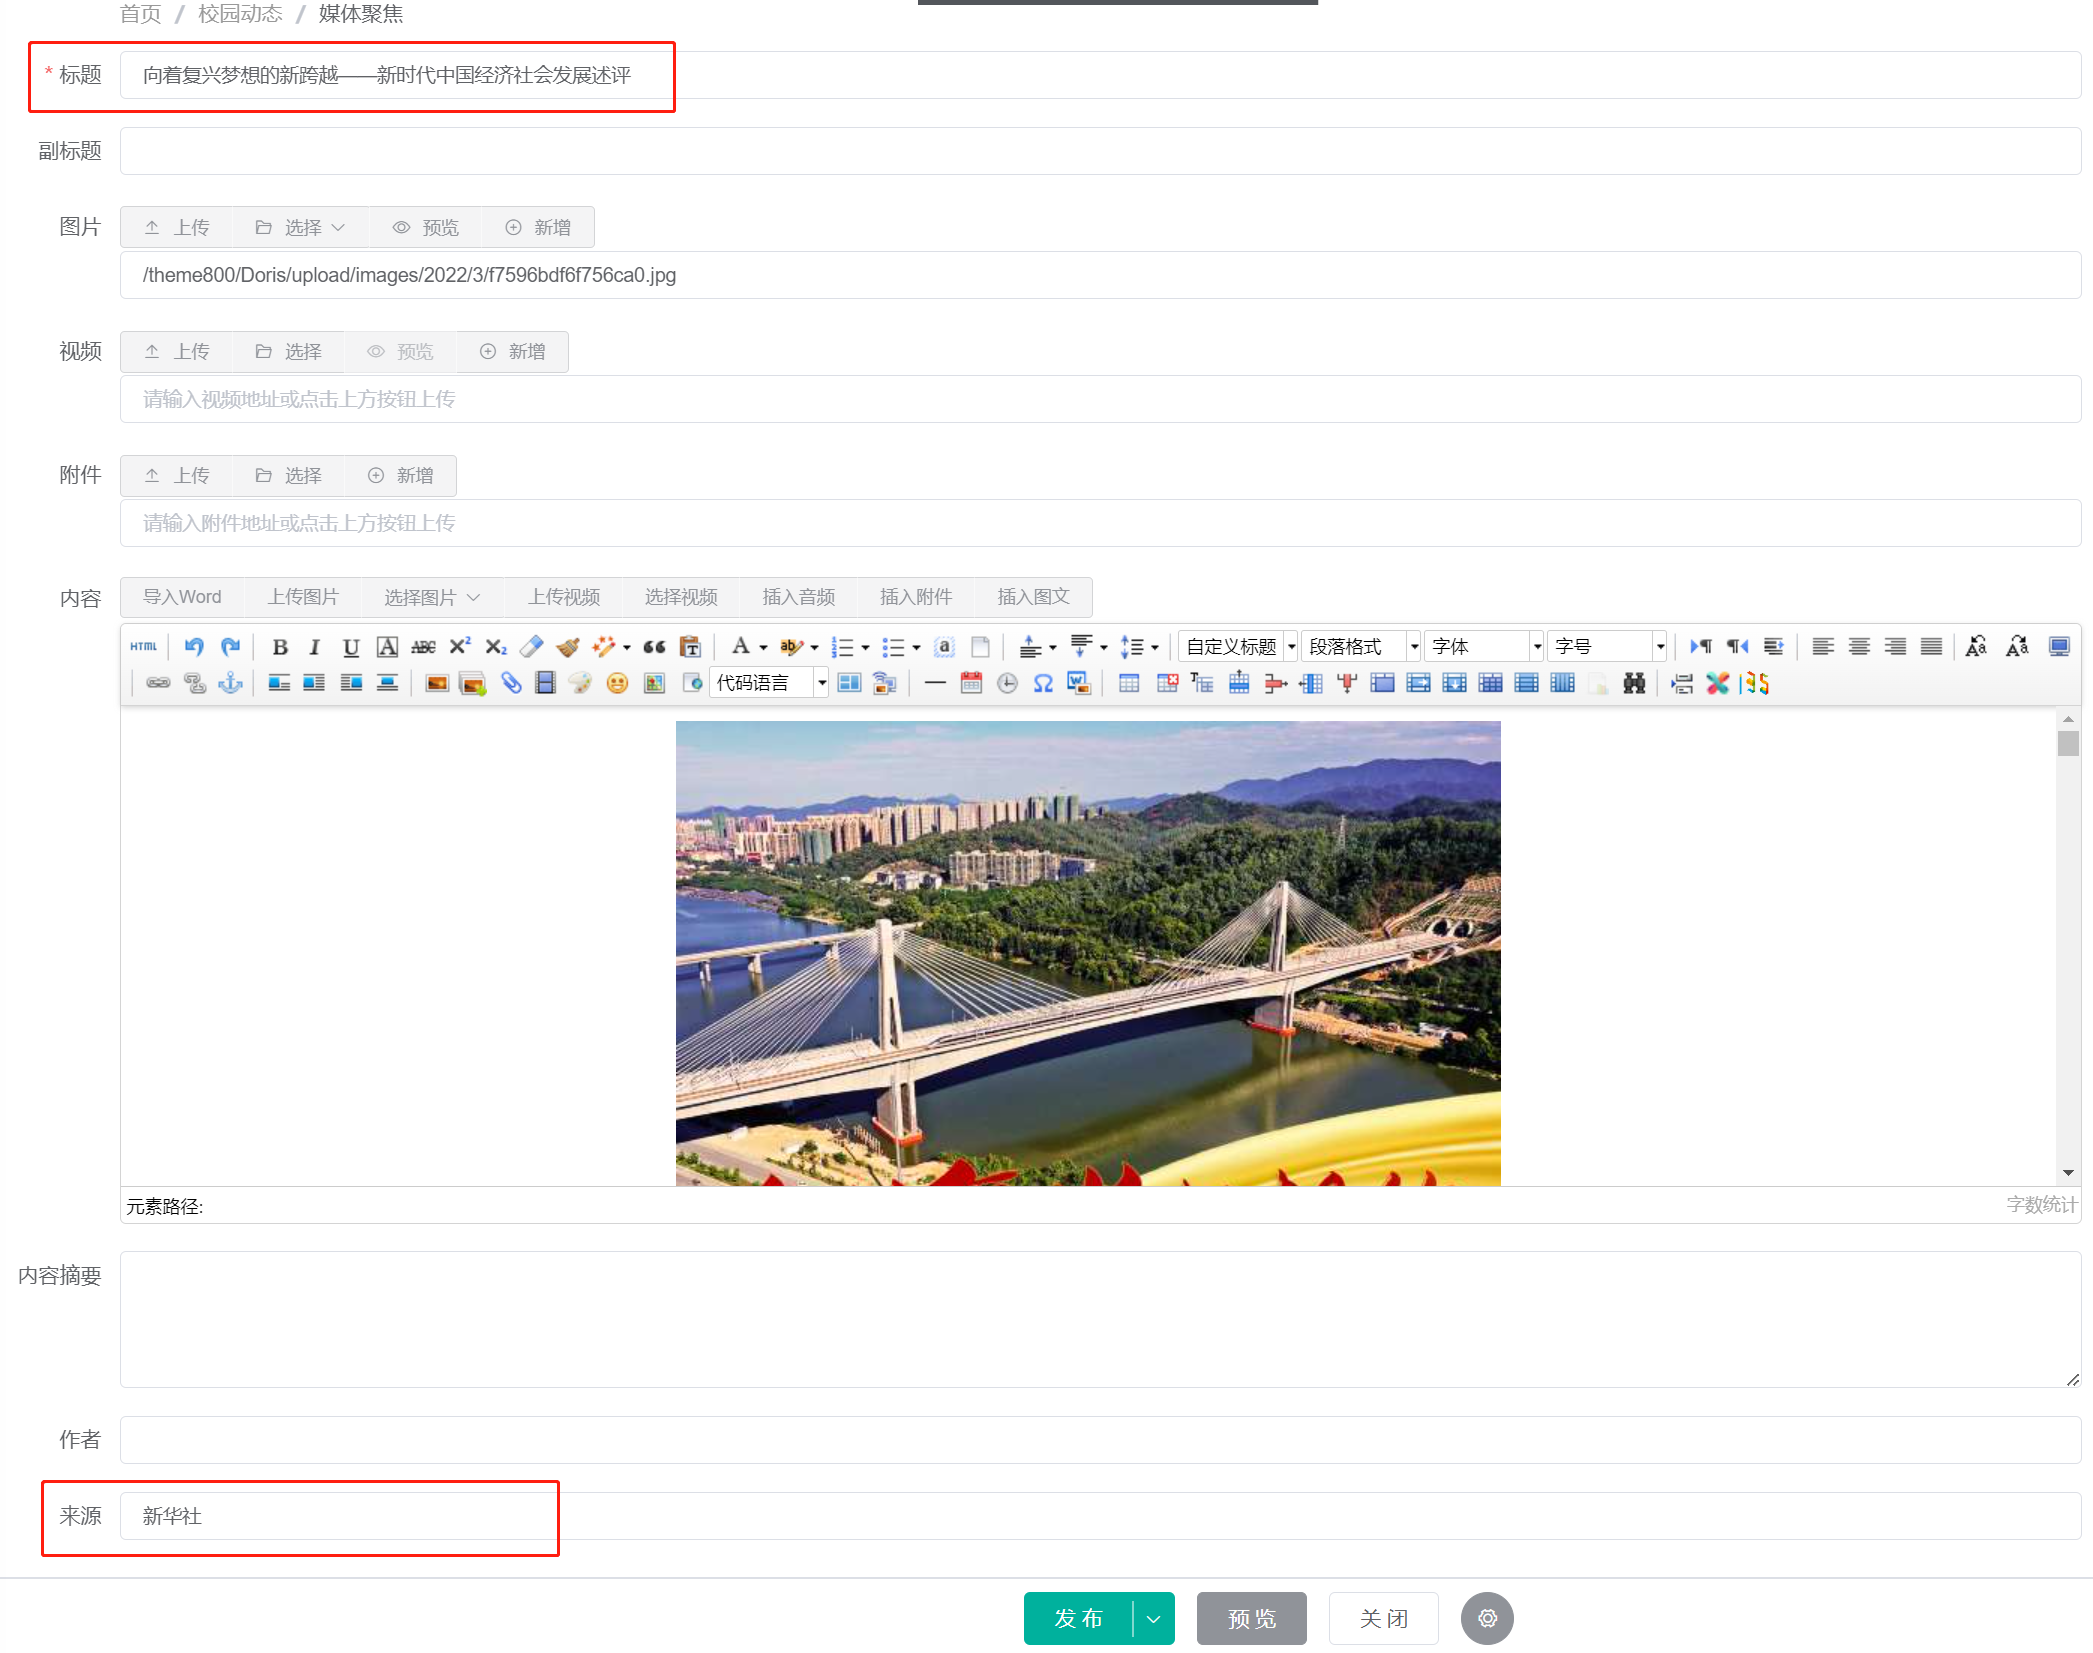
Task: Toggle fullscreen editor monitor icon
Action: coord(2059,647)
